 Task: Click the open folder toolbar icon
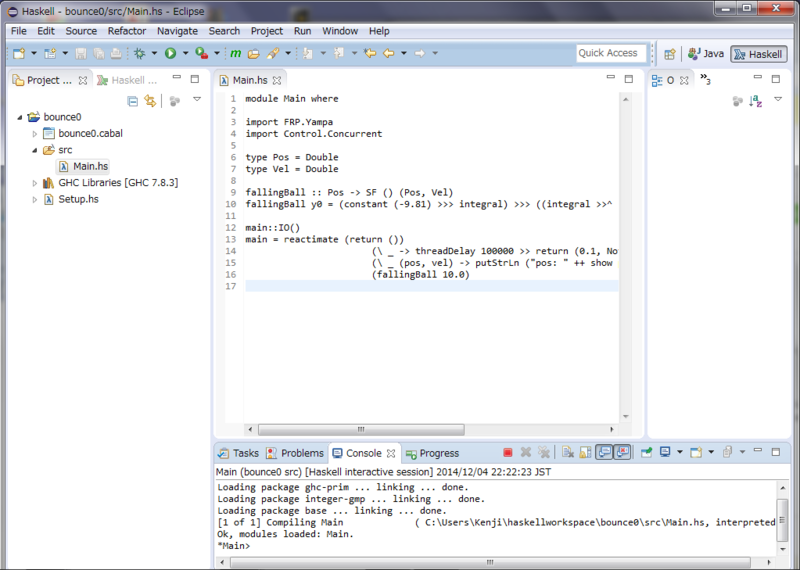[x=254, y=53]
